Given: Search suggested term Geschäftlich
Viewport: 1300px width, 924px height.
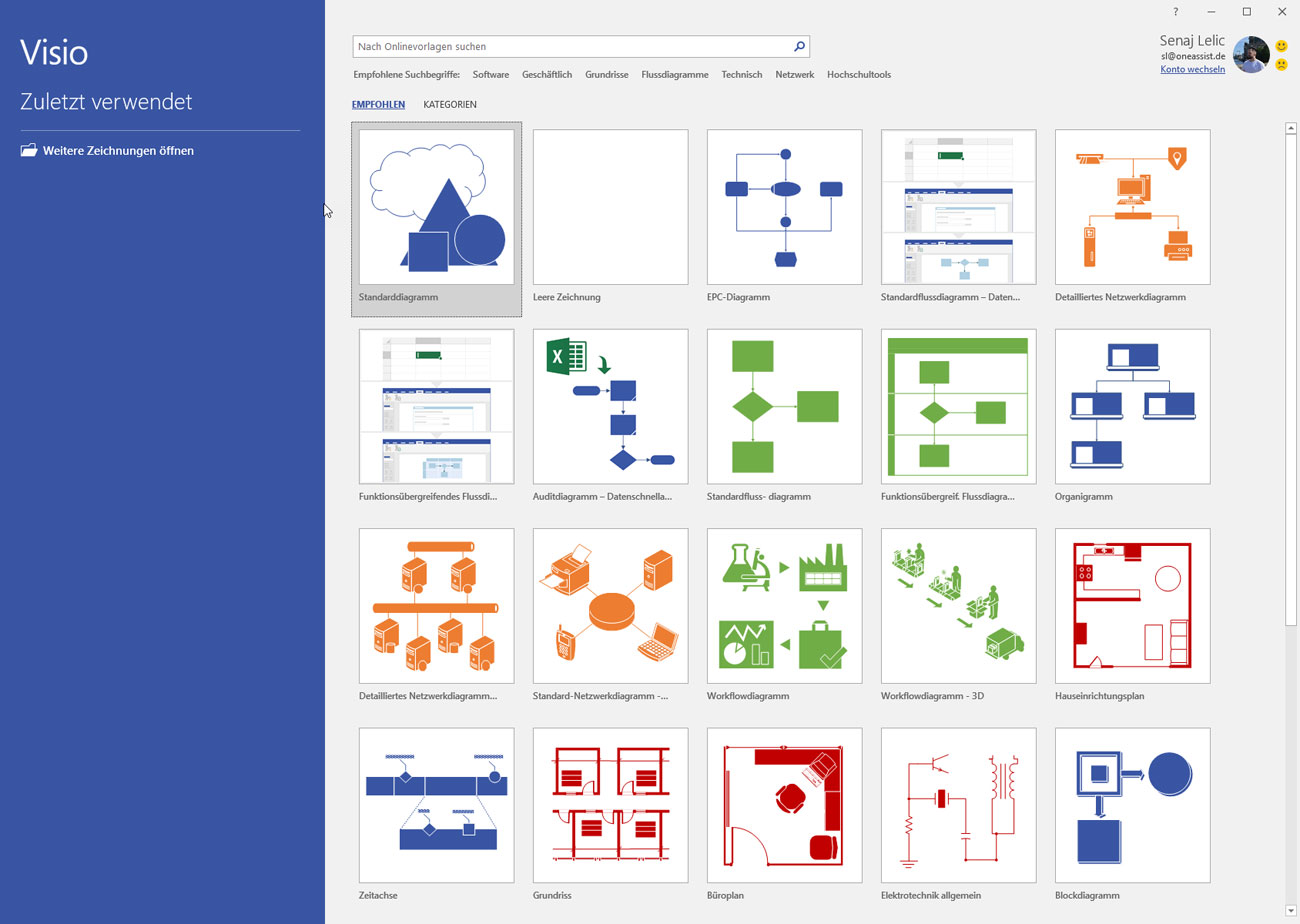Looking at the screenshot, I should 547,75.
